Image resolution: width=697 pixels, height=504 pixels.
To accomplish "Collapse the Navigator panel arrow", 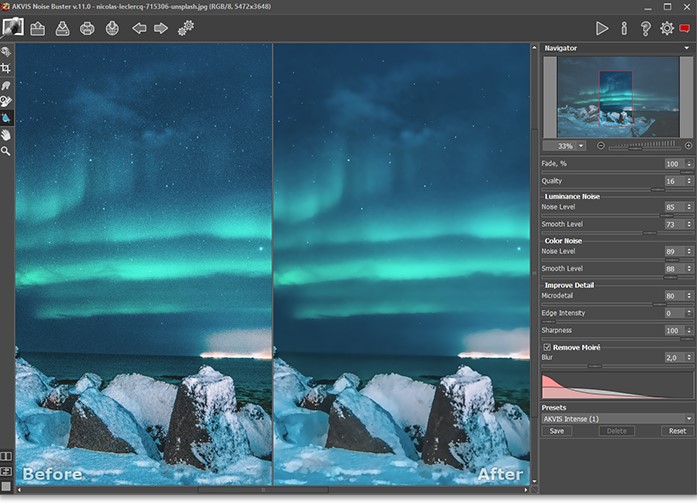I will click(x=687, y=48).
